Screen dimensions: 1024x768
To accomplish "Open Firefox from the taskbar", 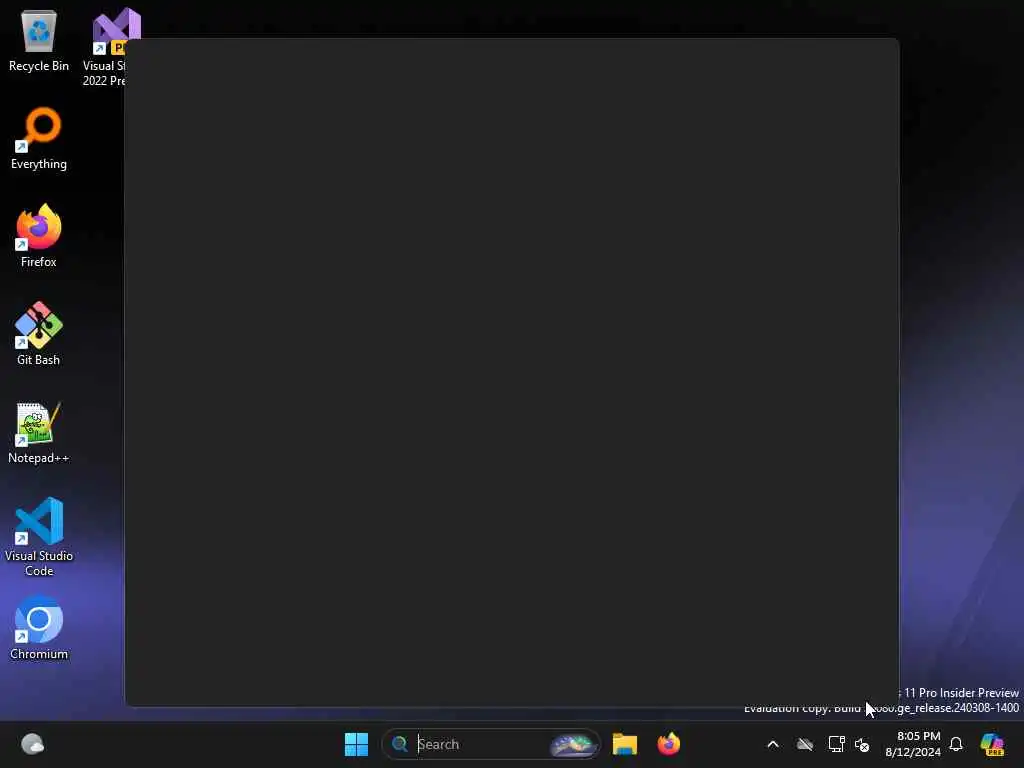I will tap(669, 744).
